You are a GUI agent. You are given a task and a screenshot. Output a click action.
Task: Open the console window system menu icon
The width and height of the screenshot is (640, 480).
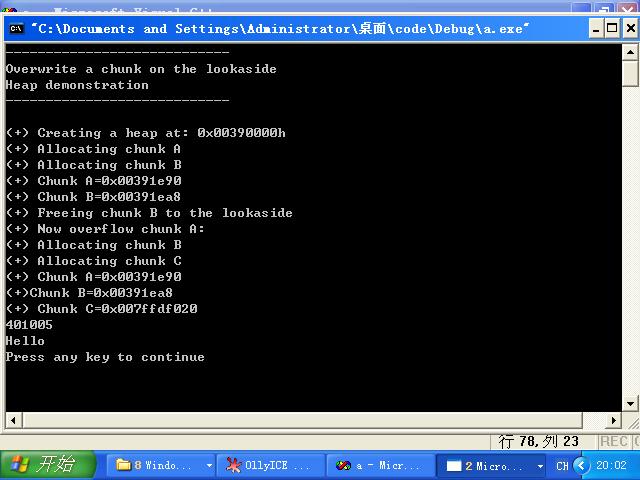[x=16, y=28]
